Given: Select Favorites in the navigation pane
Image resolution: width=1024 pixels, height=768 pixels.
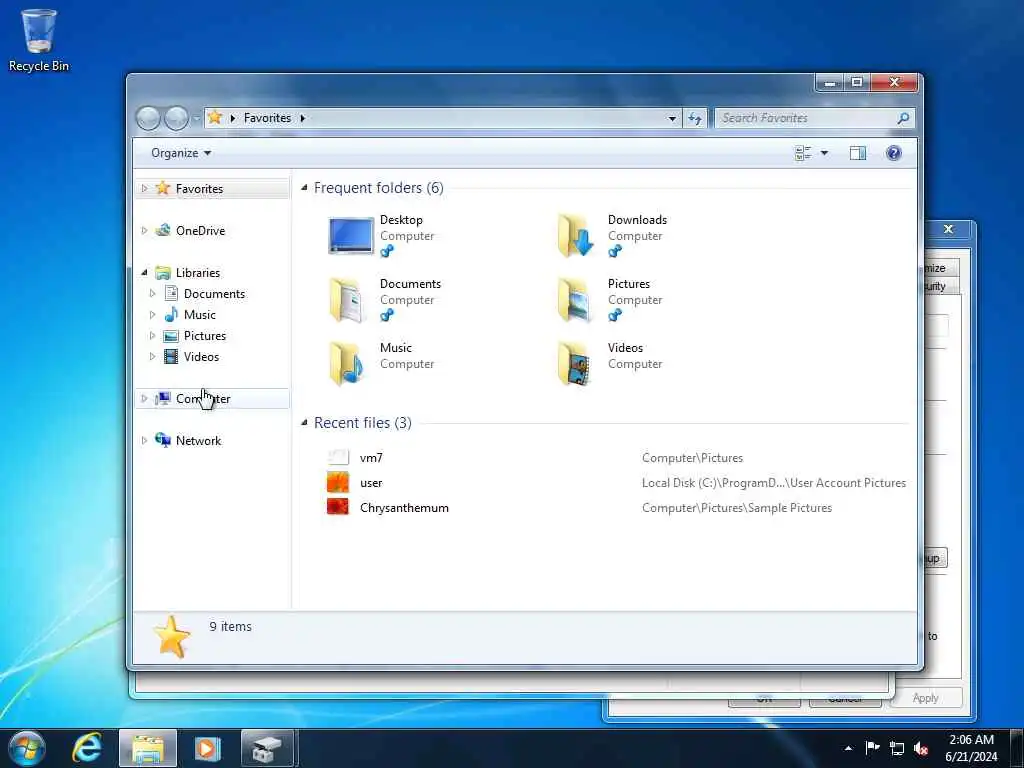Looking at the screenshot, I should (x=199, y=189).
